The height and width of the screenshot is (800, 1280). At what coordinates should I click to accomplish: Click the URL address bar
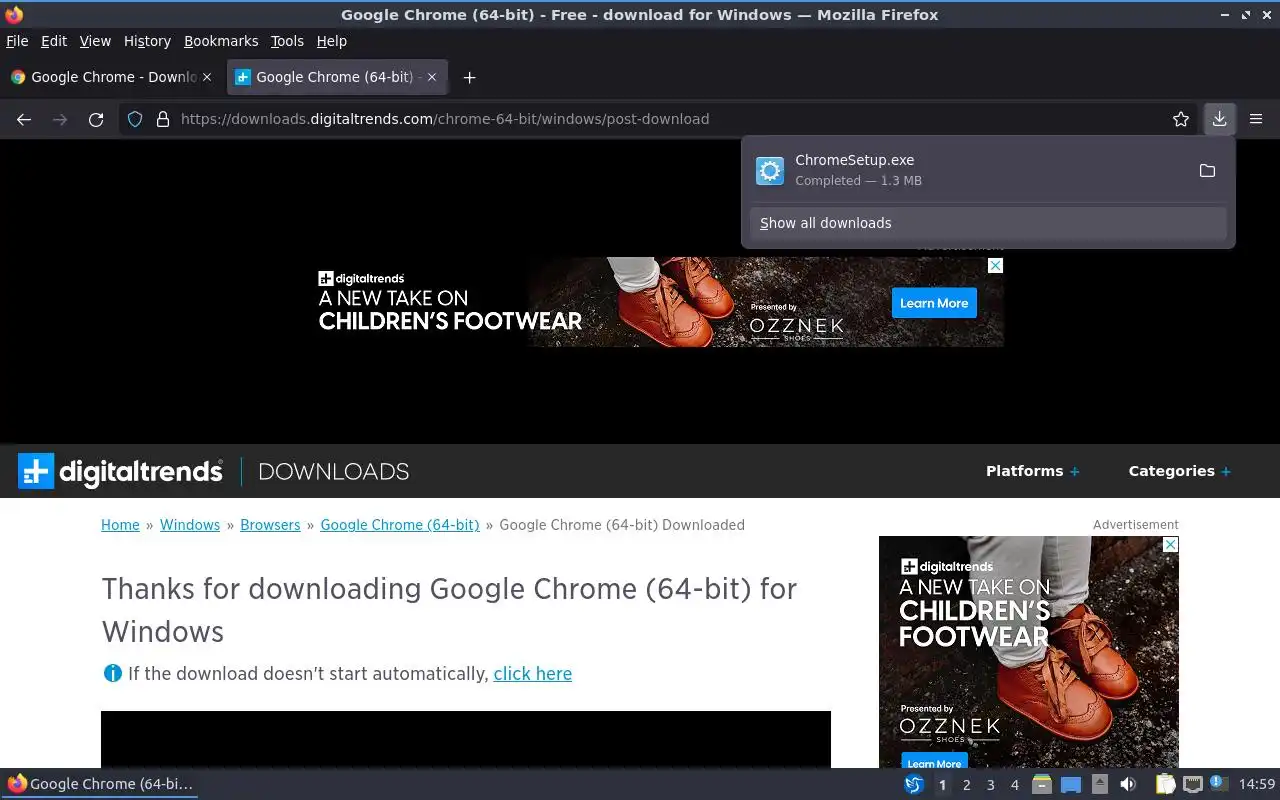coord(660,119)
